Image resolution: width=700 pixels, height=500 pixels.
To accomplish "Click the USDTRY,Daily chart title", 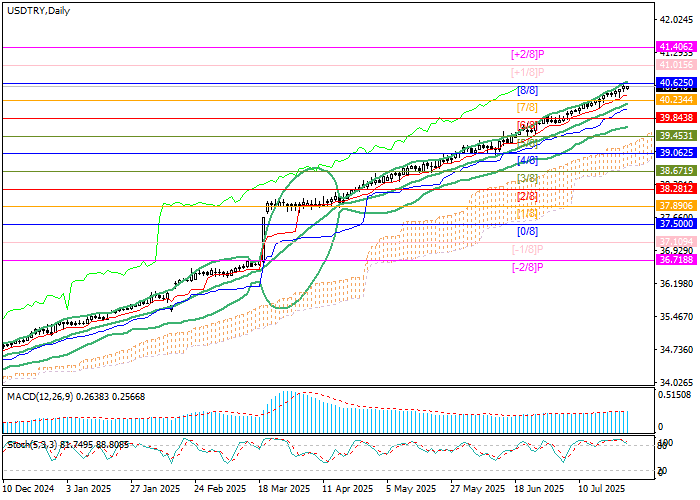I will coord(38,11).
